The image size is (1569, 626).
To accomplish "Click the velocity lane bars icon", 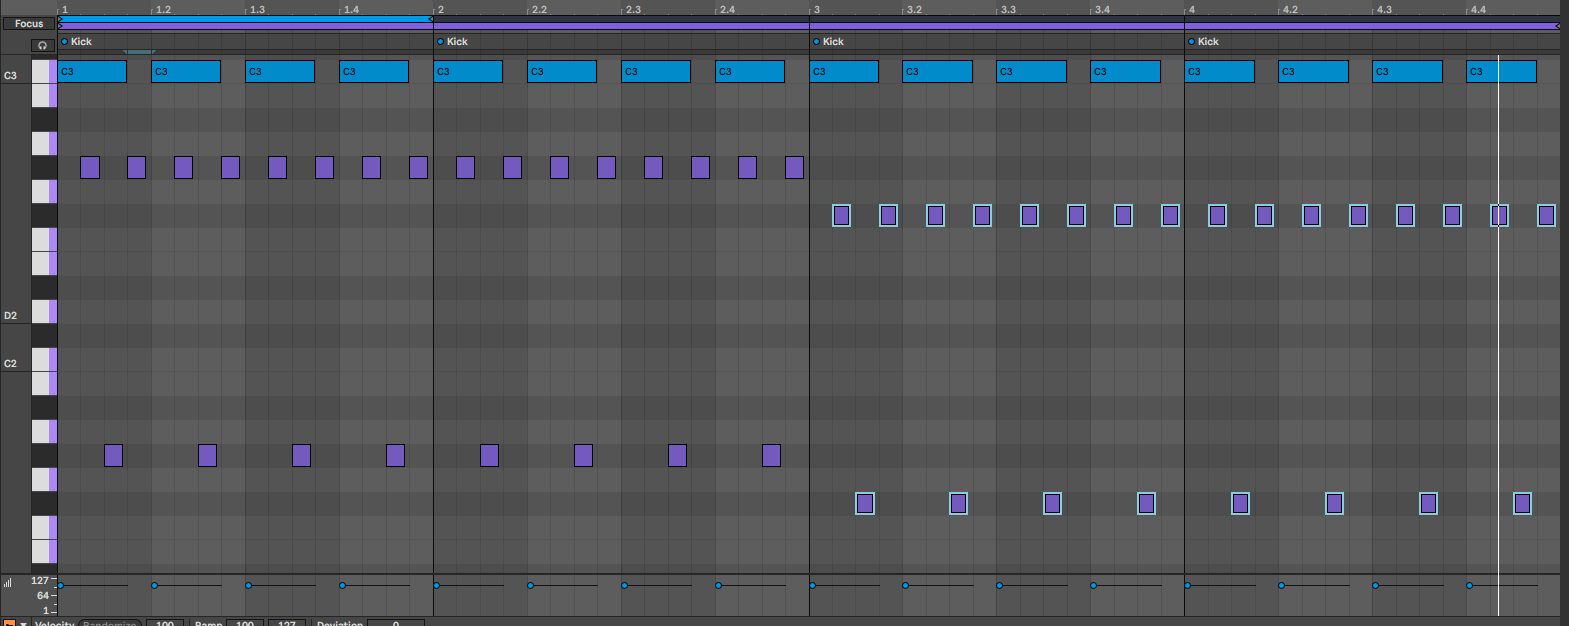I will point(8,582).
